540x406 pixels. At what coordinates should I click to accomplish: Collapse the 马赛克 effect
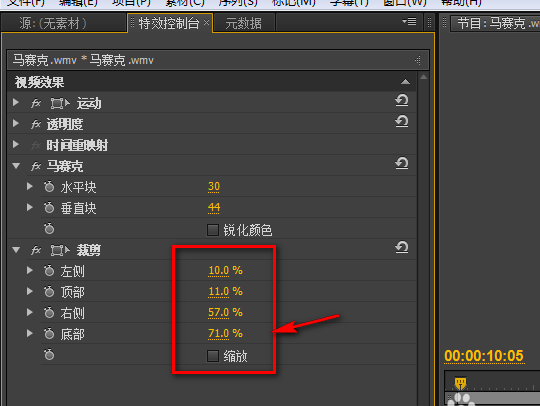coord(16,166)
